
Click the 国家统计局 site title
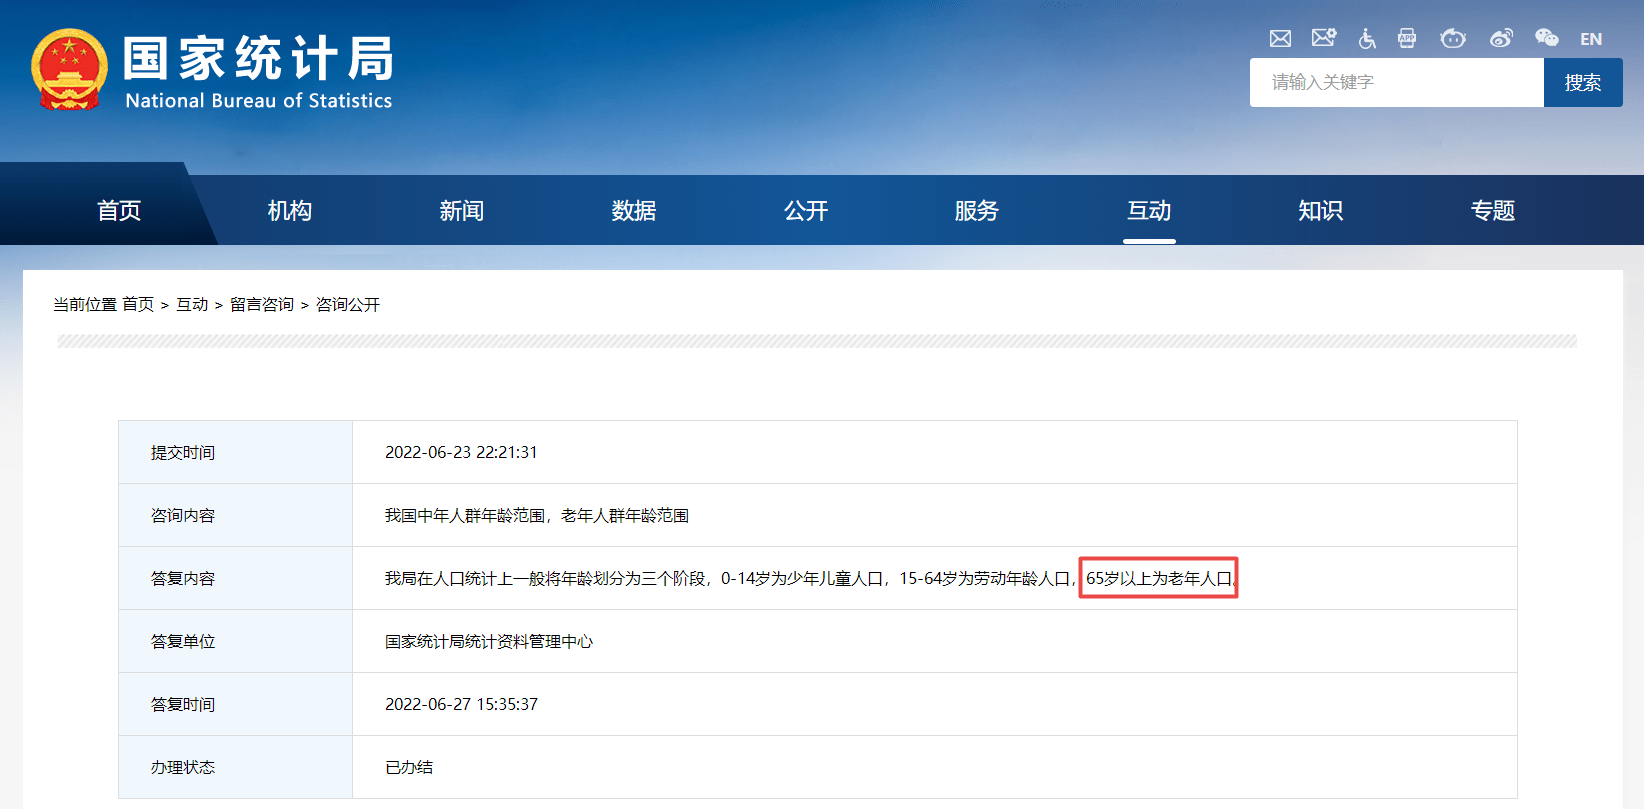click(258, 58)
